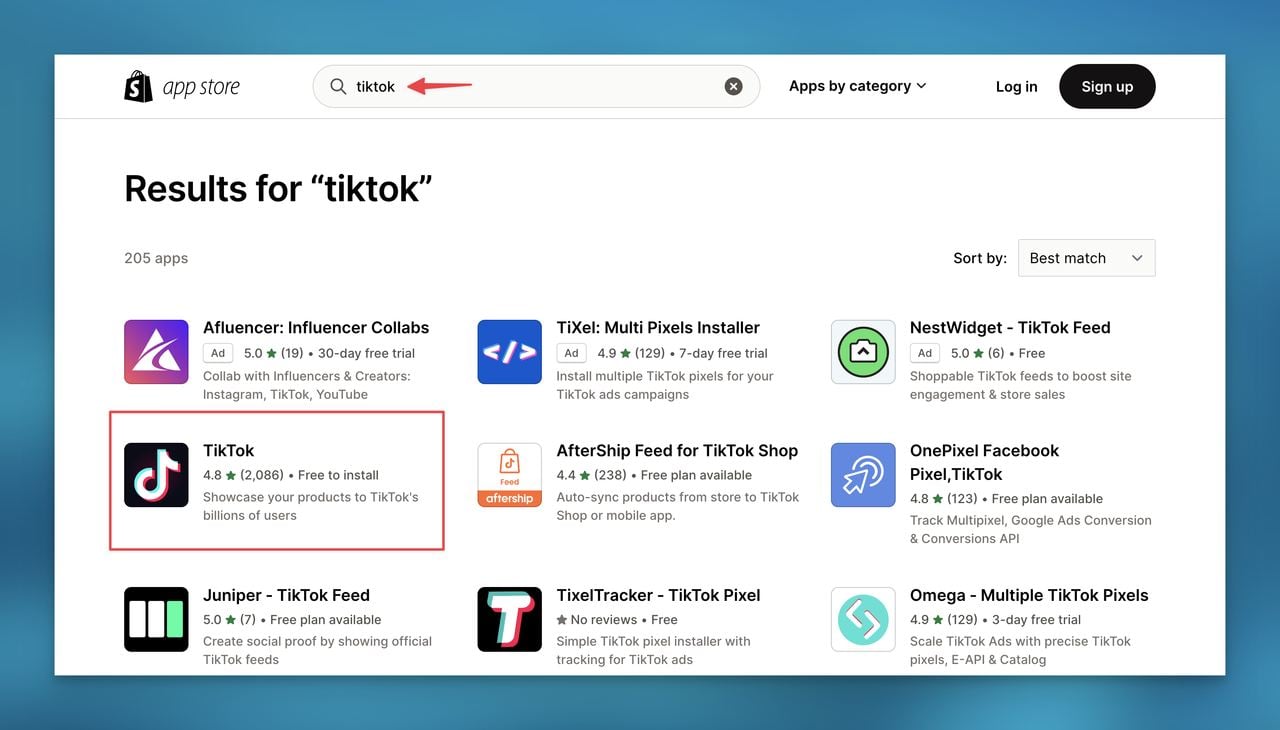Screen dimensions: 1280x730
Task: Click the Shopify app store logo
Action: pyautogui.click(x=182, y=87)
